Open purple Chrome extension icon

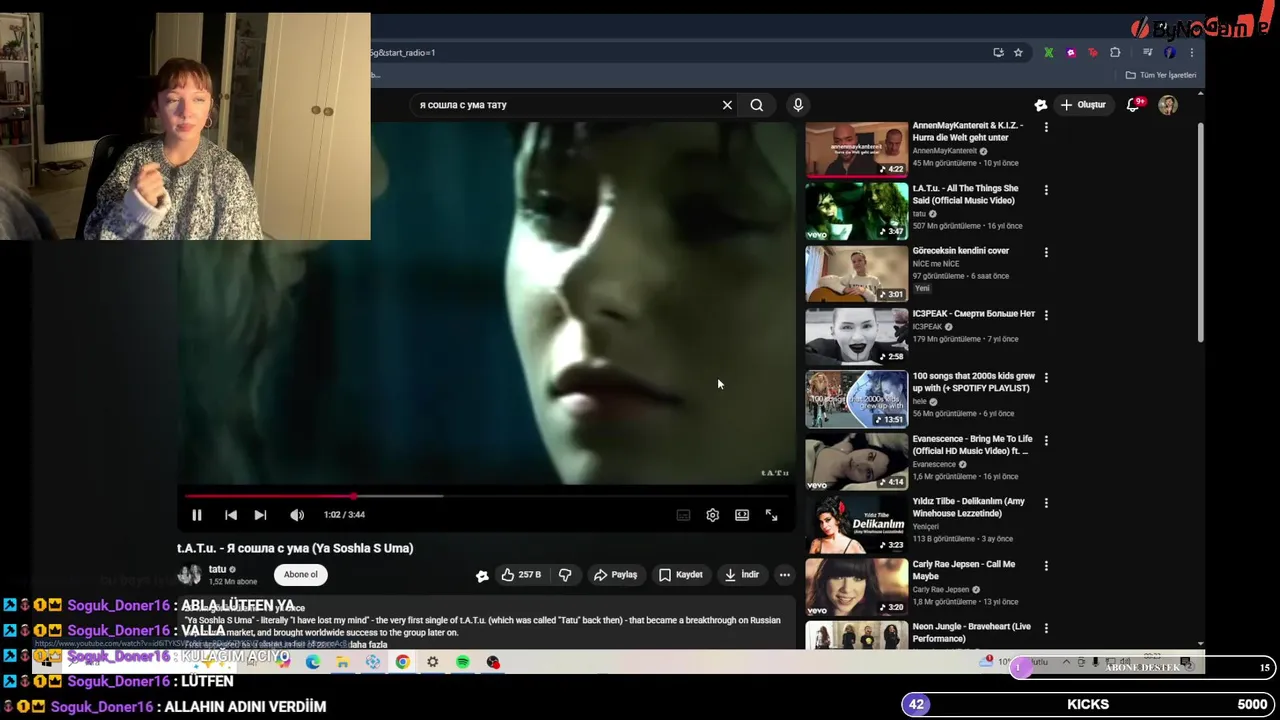[1071, 53]
